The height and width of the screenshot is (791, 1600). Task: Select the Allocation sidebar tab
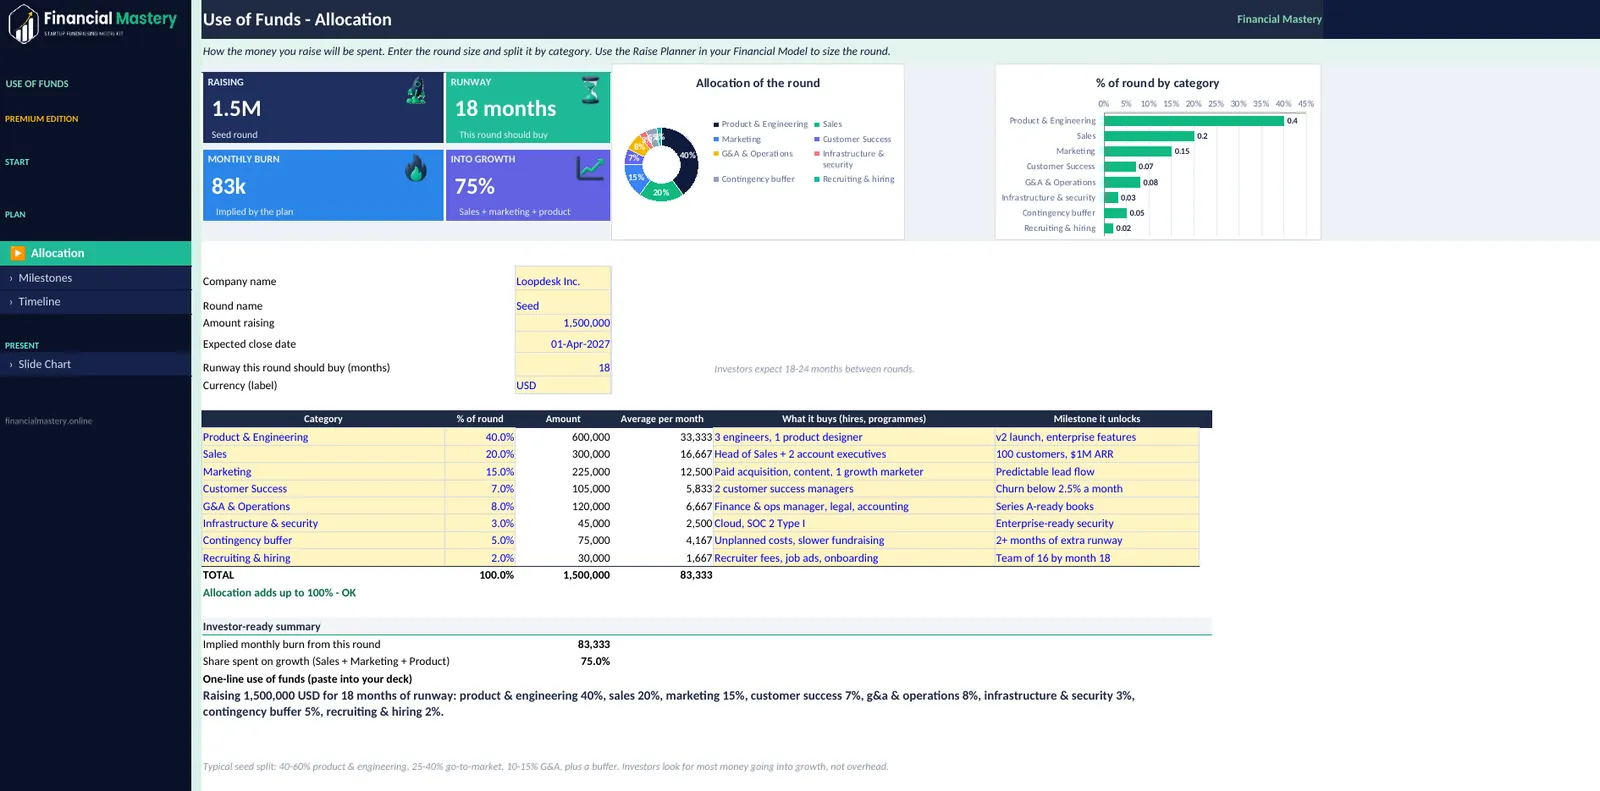[x=95, y=253]
